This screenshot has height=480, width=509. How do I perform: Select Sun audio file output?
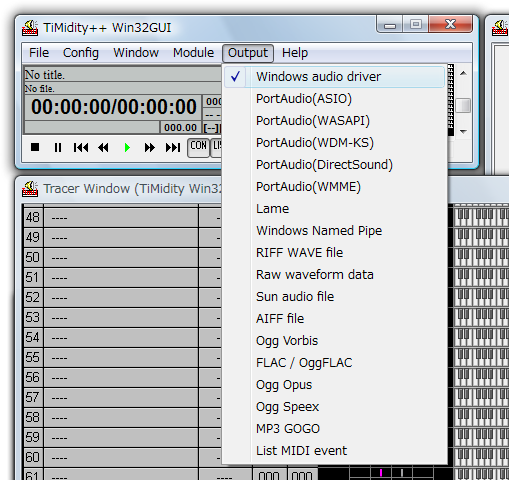tap(334, 297)
